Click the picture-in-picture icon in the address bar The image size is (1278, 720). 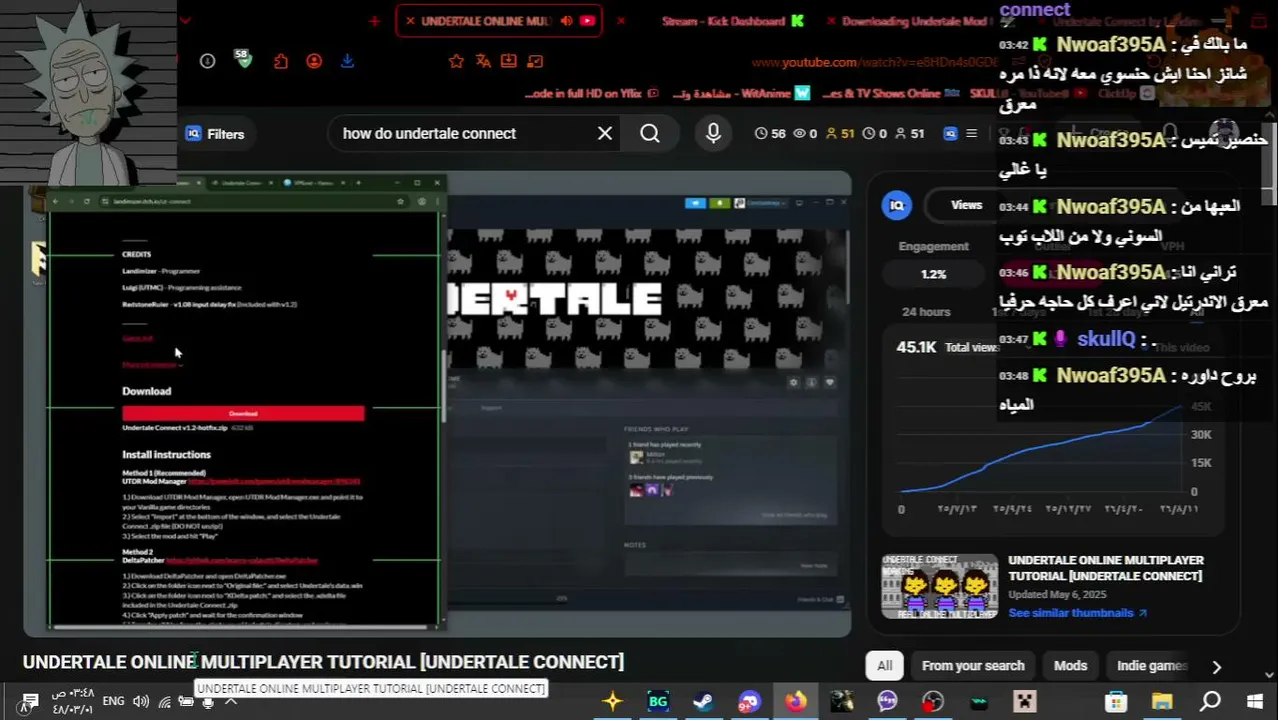pyautogui.click(x=534, y=61)
